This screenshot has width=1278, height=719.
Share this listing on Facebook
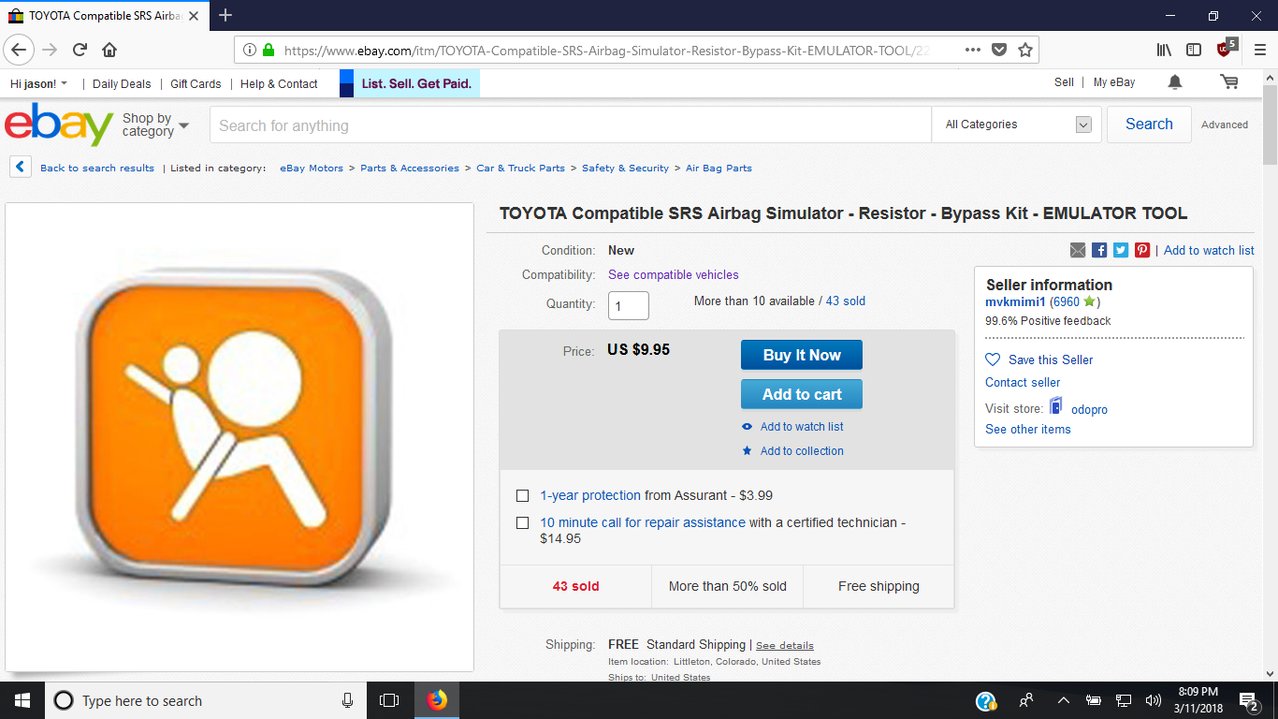(x=1099, y=250)
